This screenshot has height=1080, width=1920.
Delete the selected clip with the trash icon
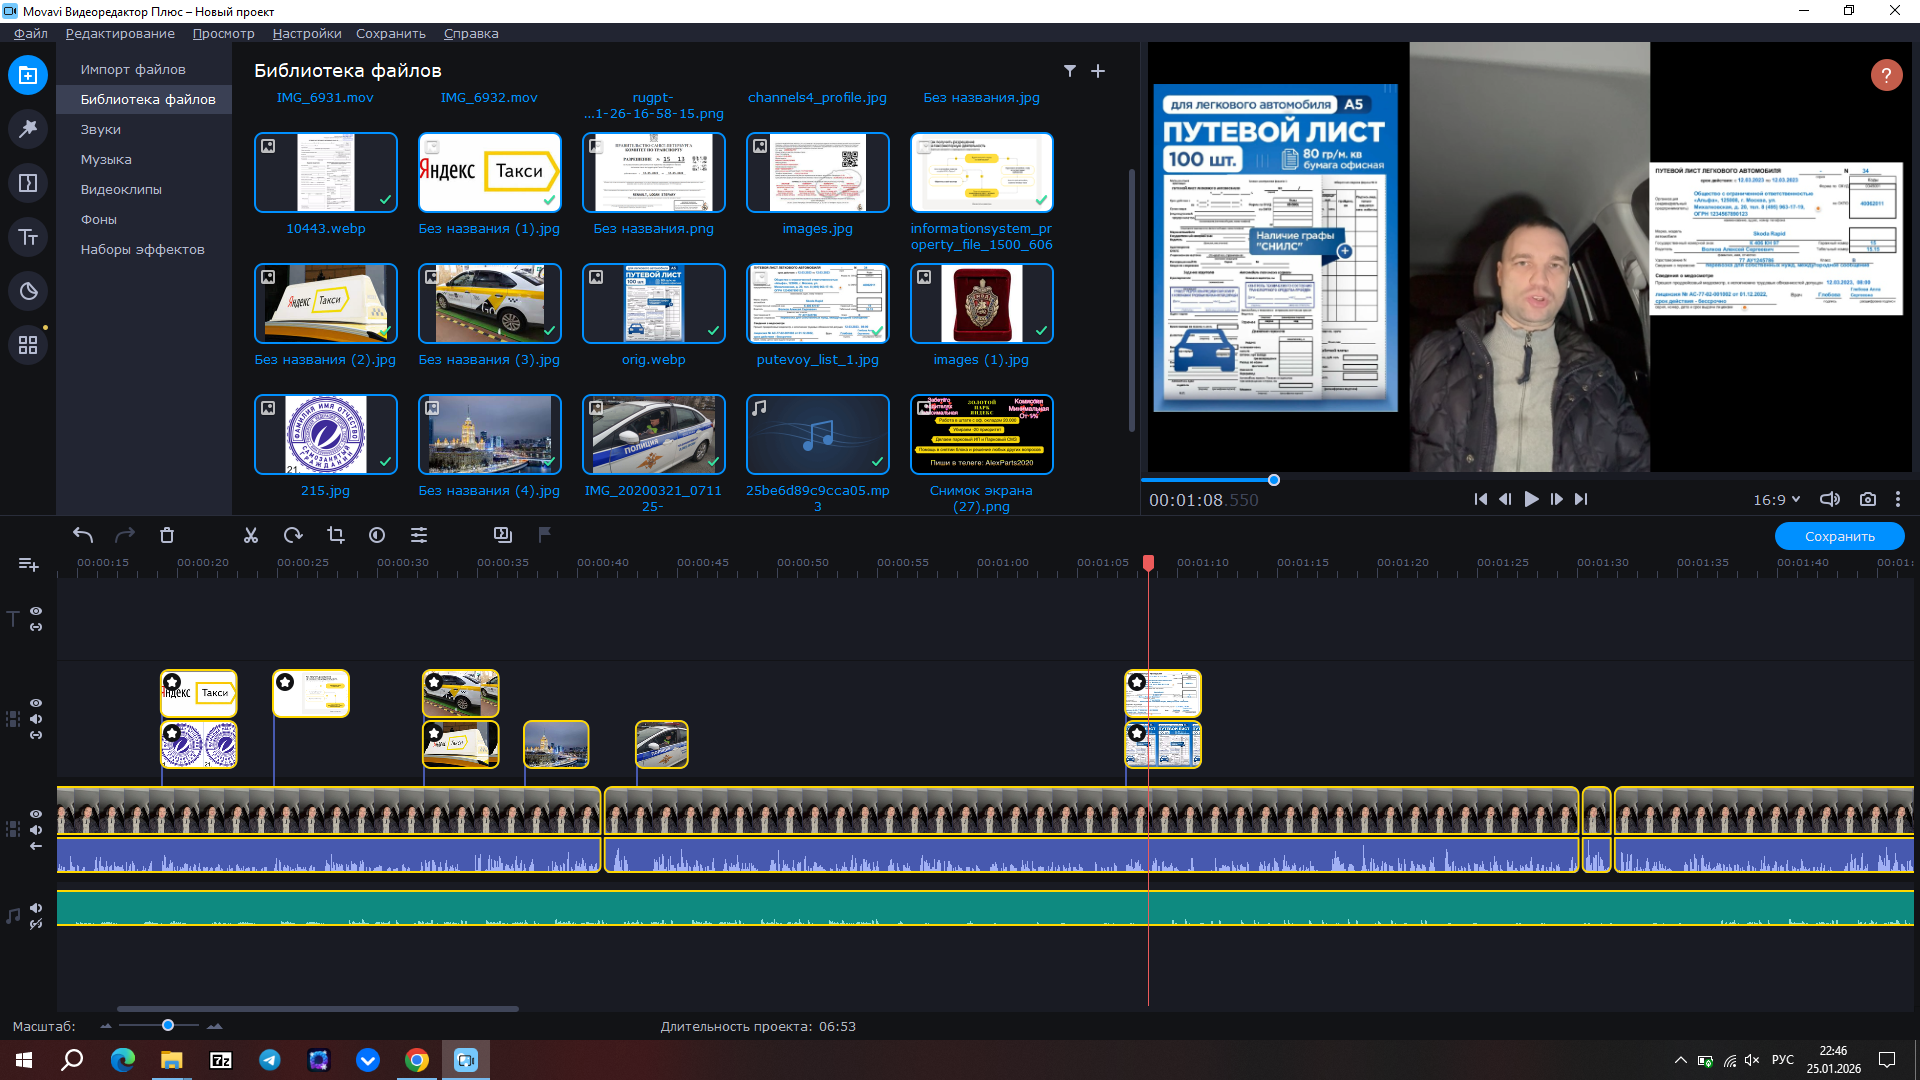(167, 535)
